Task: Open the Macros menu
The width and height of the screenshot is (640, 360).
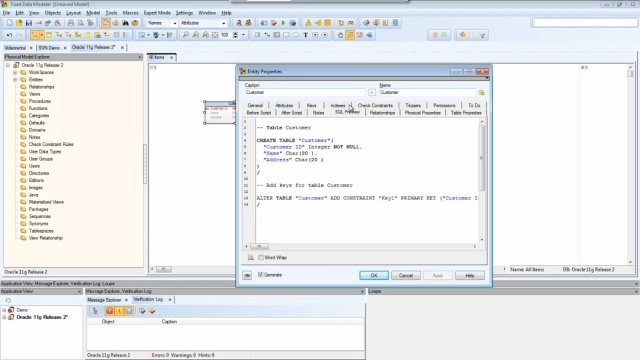Action: click(130, 13)
